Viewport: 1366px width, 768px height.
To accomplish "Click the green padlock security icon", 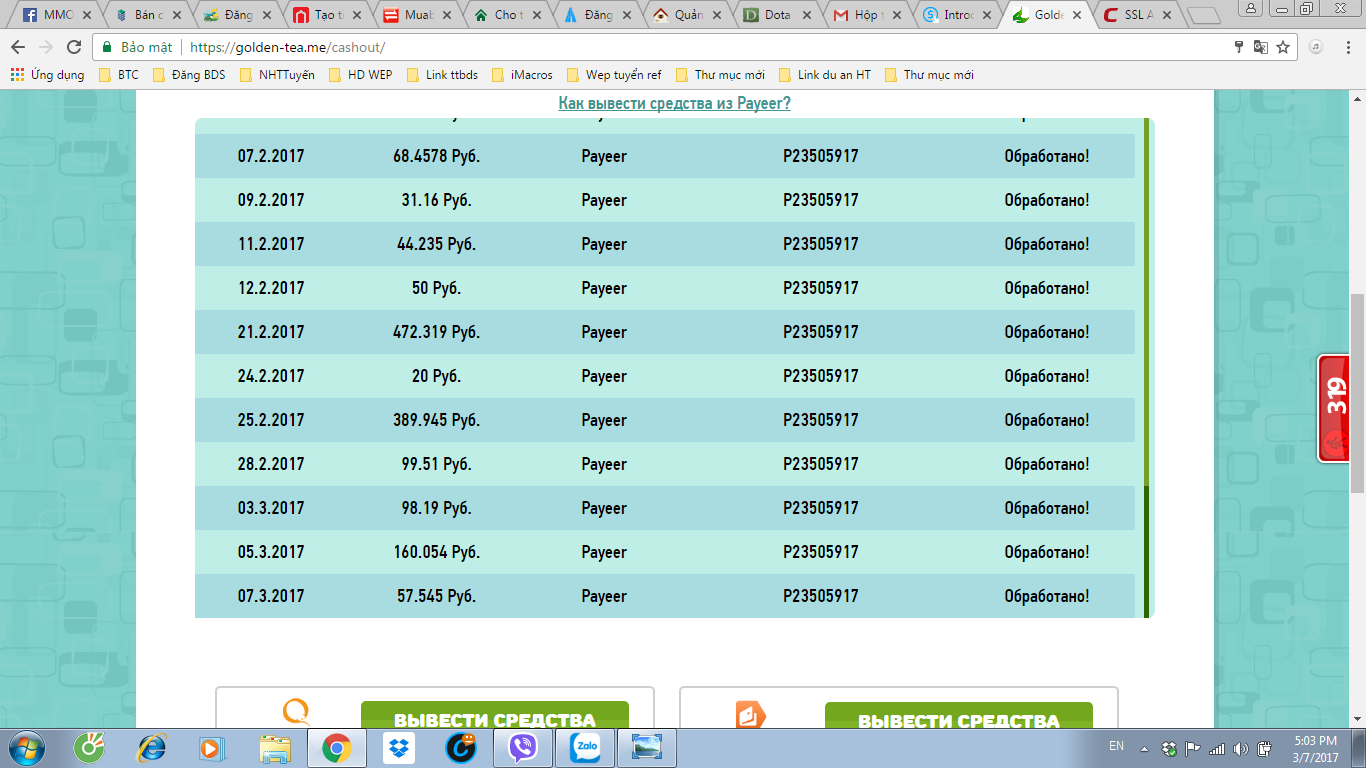I will [x=107, y=47].
